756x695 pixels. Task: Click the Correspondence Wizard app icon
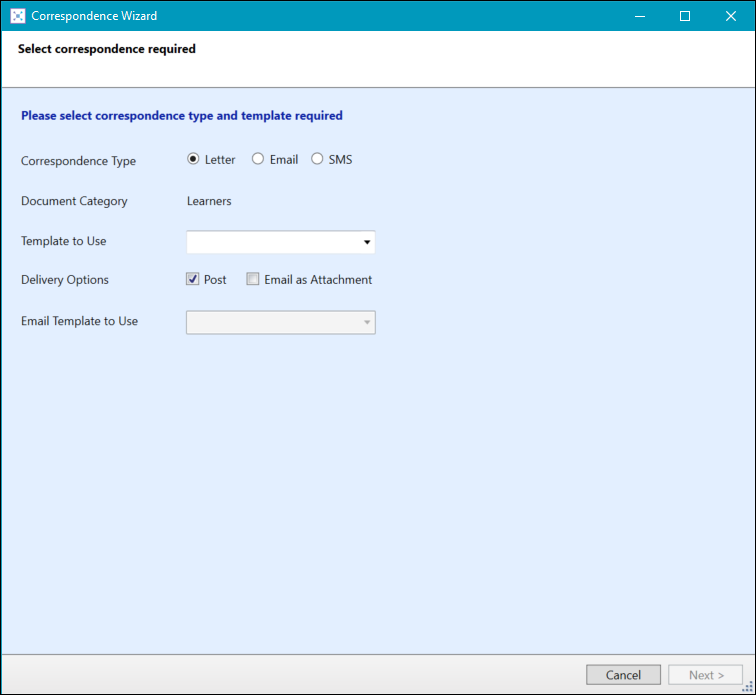pos(18,16)
